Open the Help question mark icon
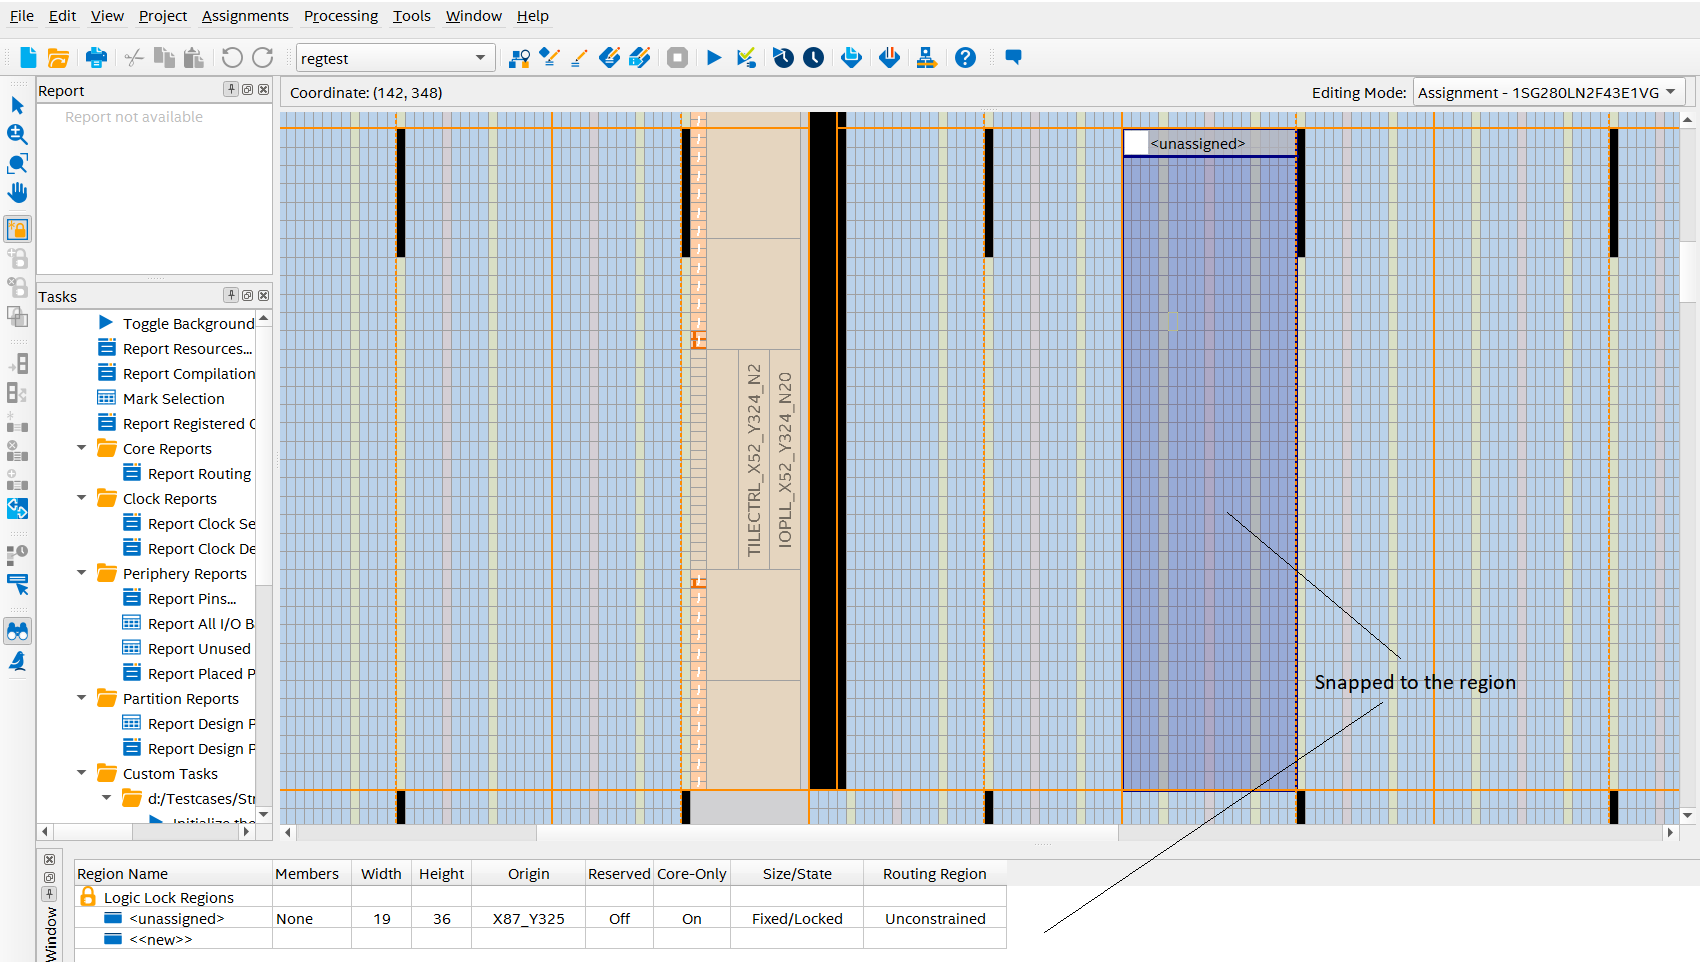 point(965,58)
